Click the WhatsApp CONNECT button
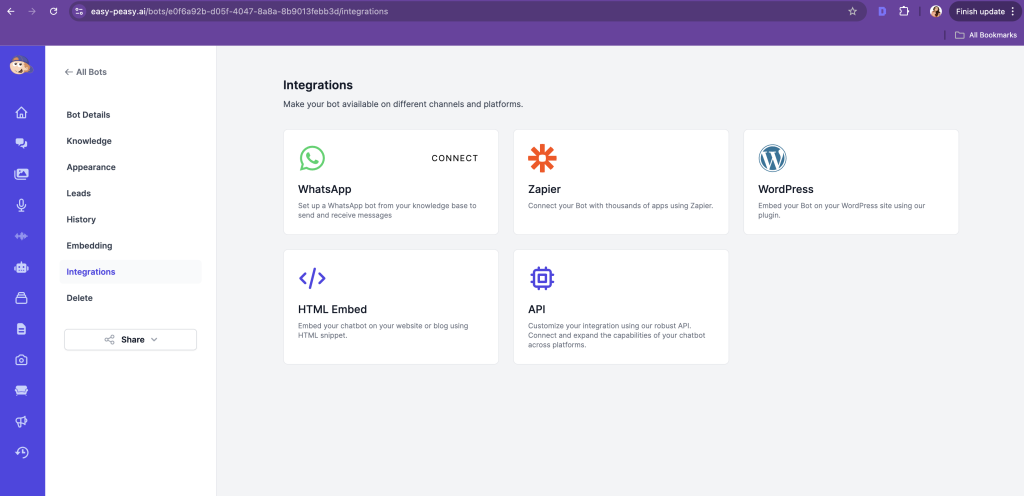The width and height of the screenshot is (1024, 496). (454, 158)
